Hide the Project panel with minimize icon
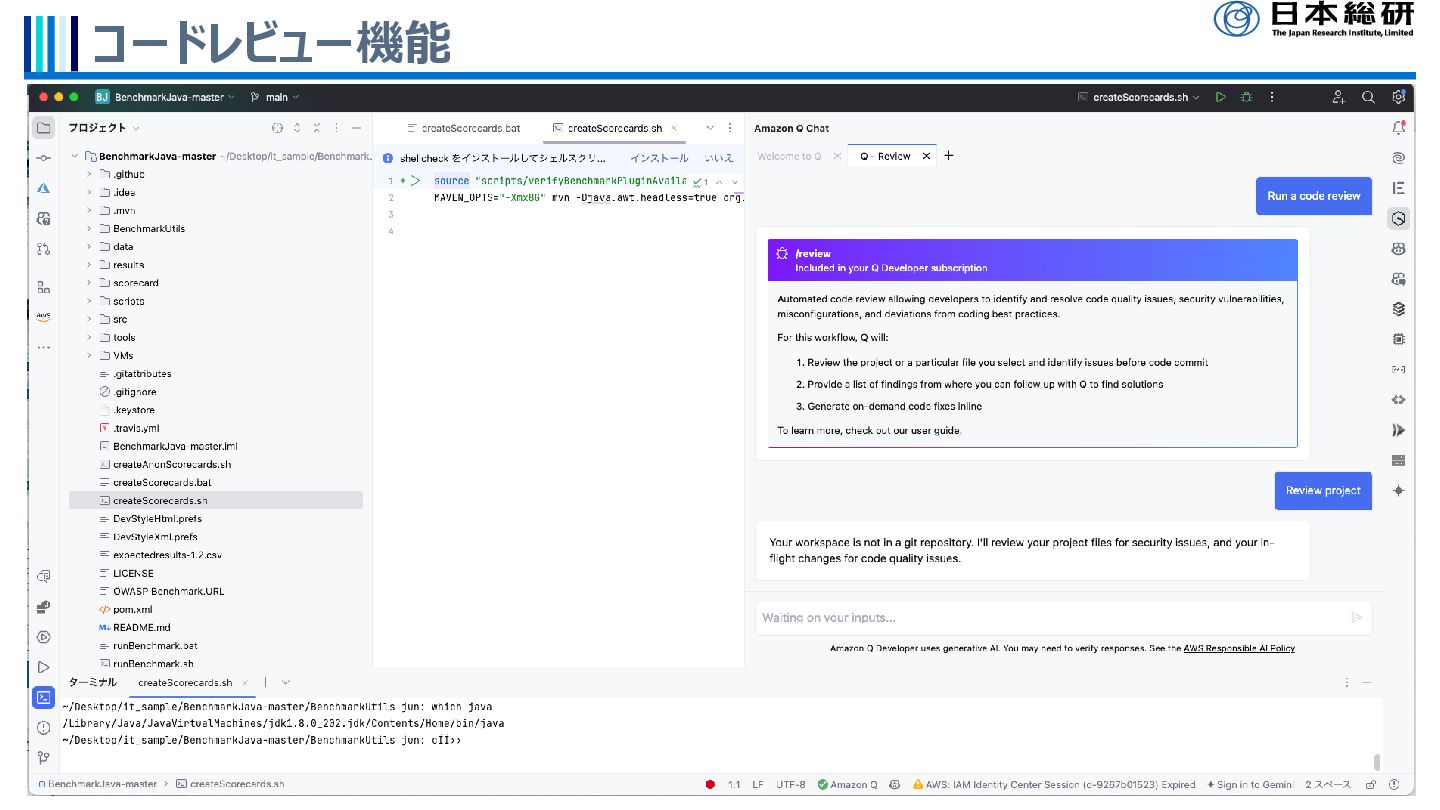 point(356,128)
